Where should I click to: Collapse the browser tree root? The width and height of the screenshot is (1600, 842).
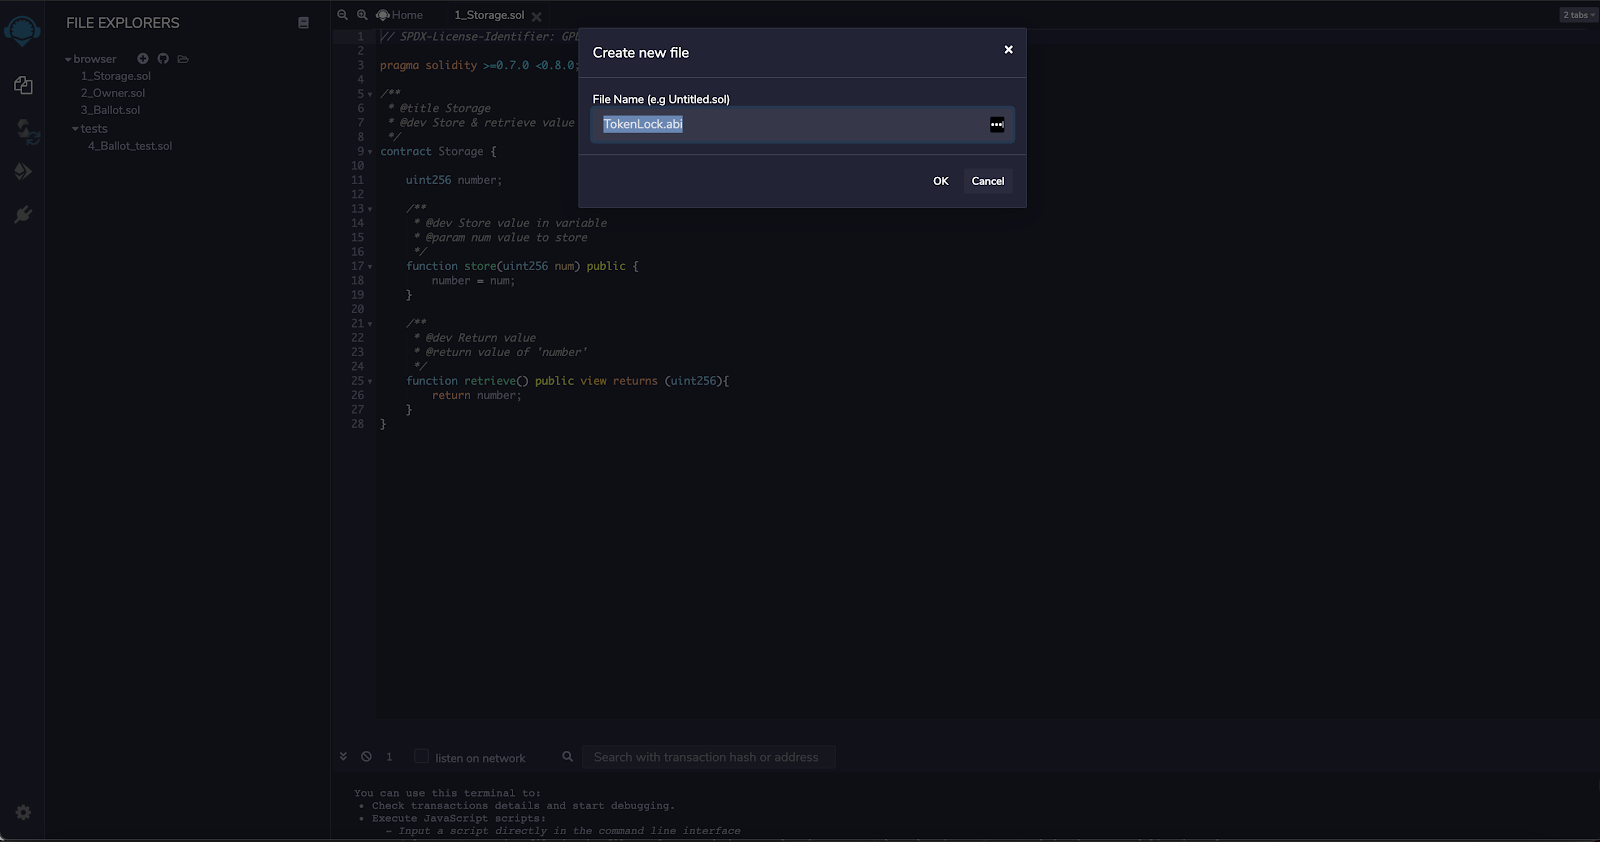pyautogui.click(x=68, y=60)
